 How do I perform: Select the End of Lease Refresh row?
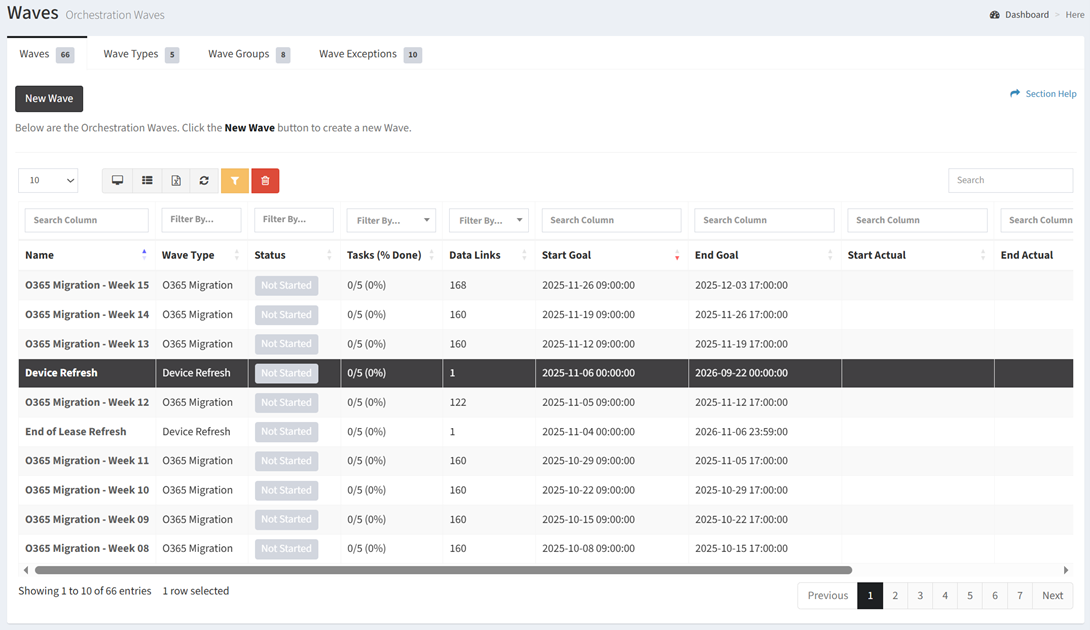[x=76, y=432]
